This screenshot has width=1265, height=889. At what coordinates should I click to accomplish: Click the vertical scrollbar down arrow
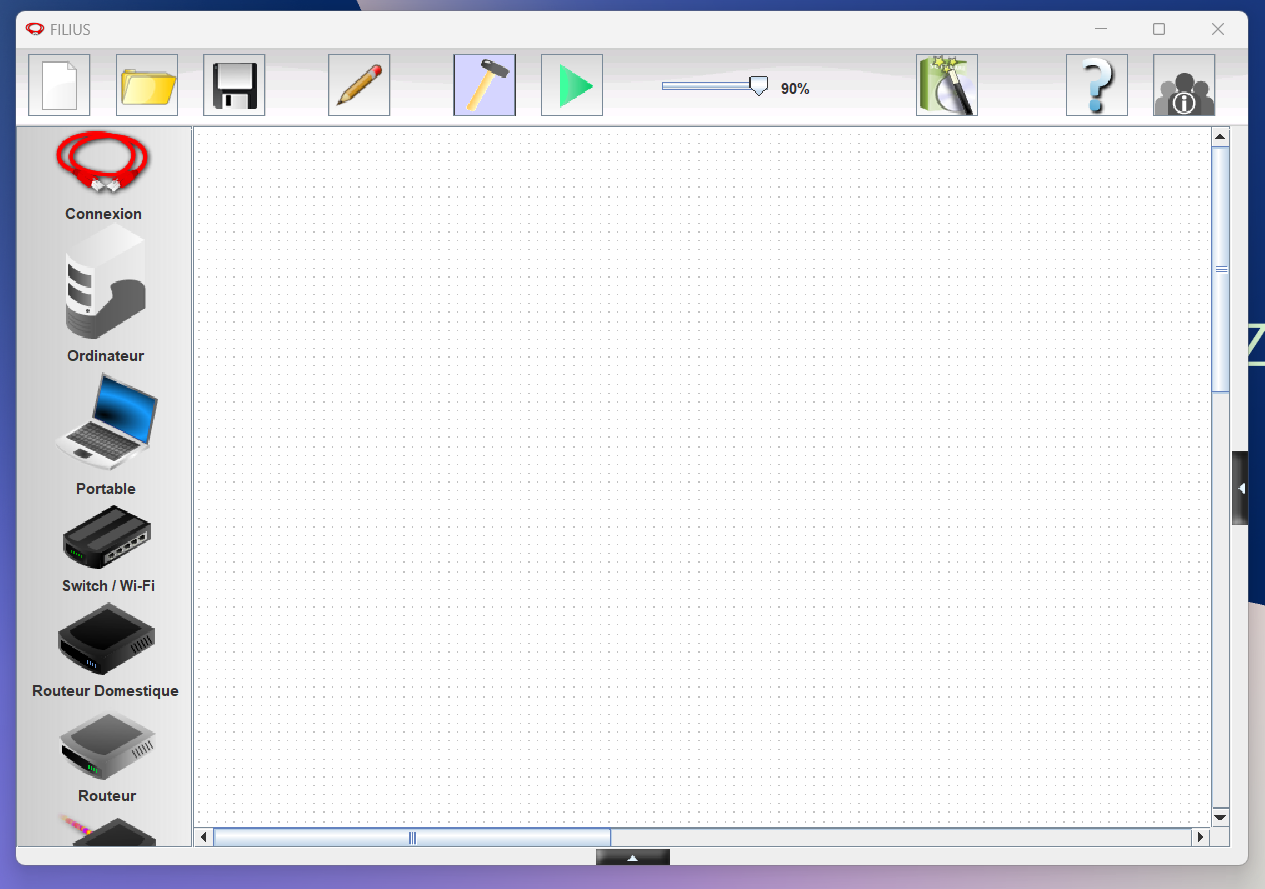pos(1220,817)
